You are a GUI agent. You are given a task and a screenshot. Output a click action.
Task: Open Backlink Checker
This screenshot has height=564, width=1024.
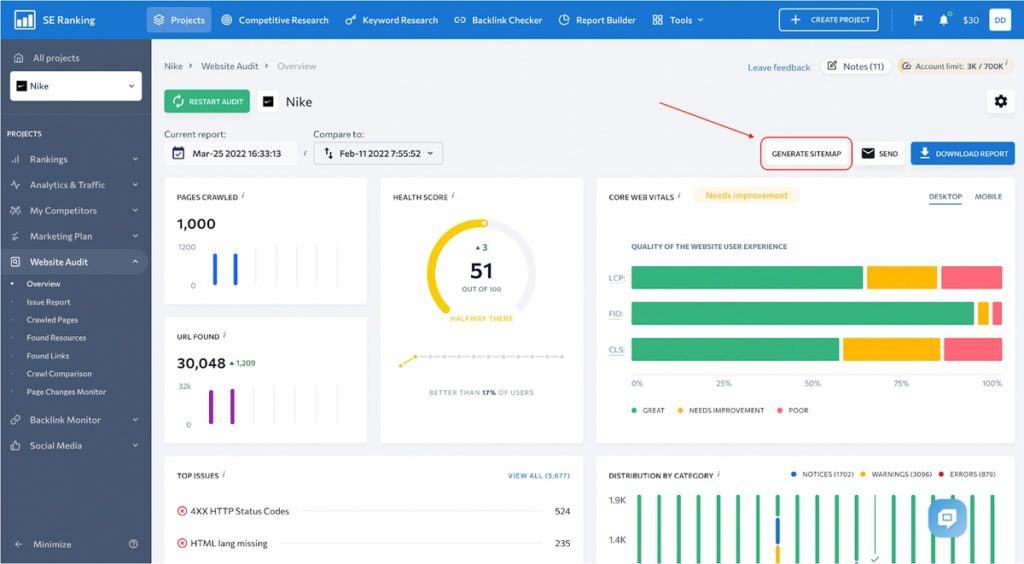coord(498,20)
